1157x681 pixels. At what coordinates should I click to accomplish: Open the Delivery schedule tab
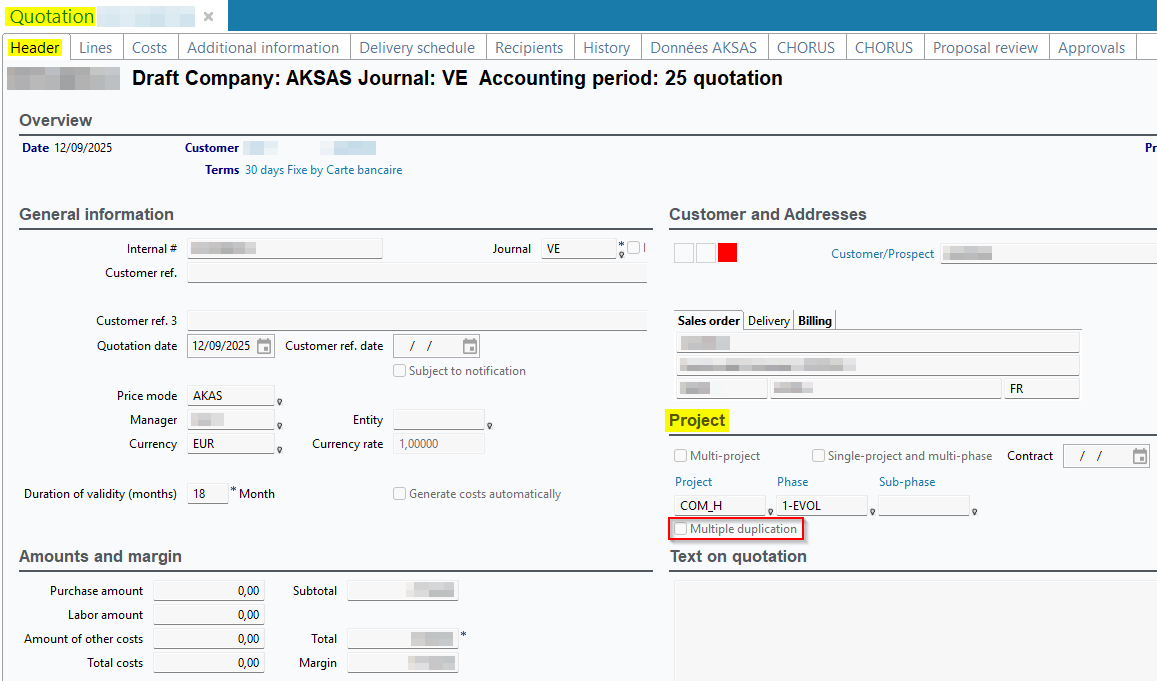tap(417, 48)
